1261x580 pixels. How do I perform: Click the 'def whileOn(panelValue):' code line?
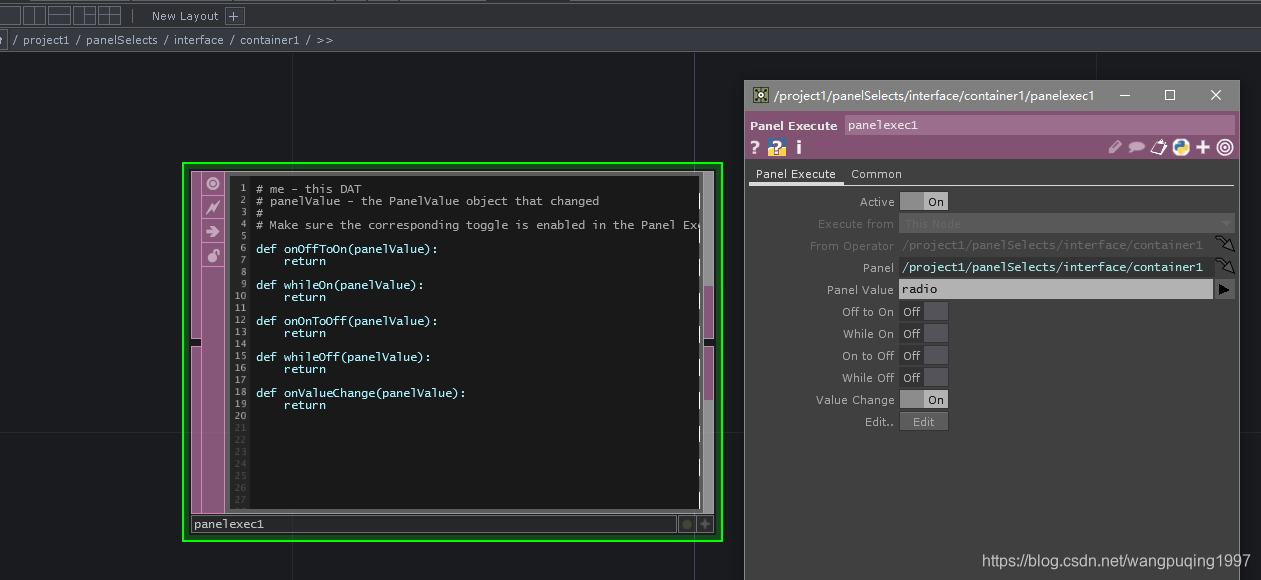point(340,285)
